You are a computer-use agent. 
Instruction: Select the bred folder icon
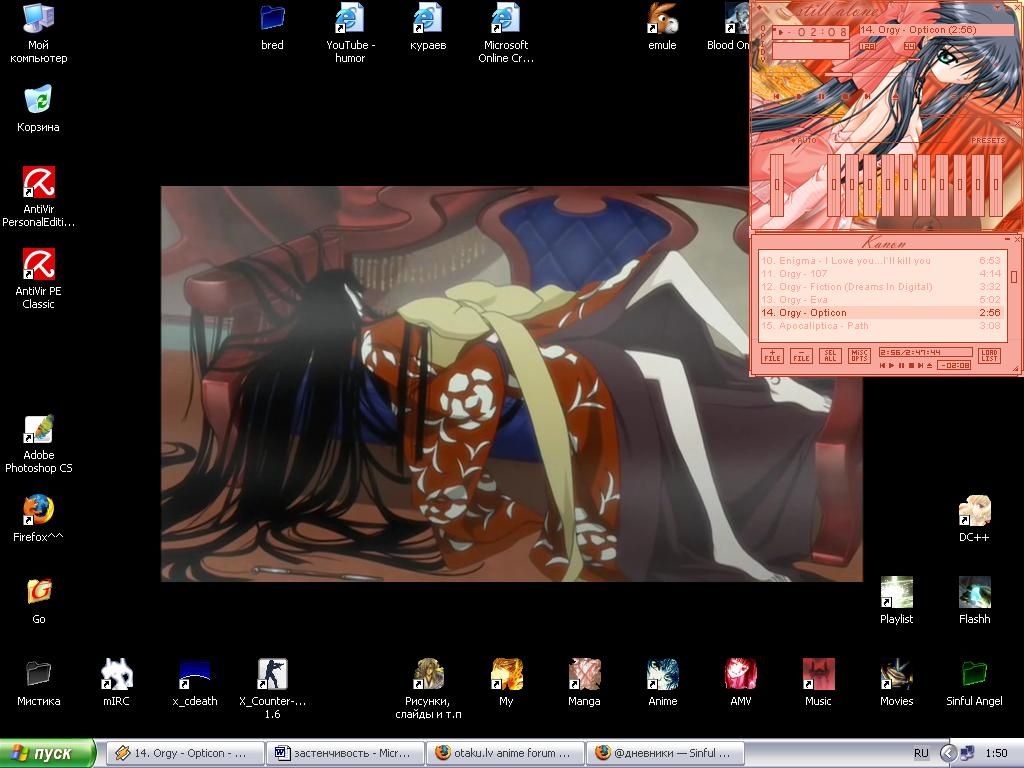(x=272, y=26)
